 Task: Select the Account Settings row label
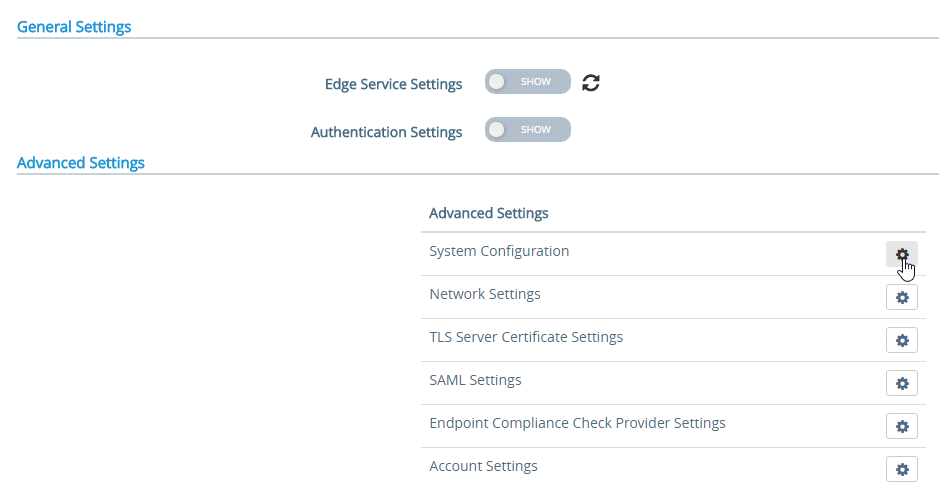point(483,466)
